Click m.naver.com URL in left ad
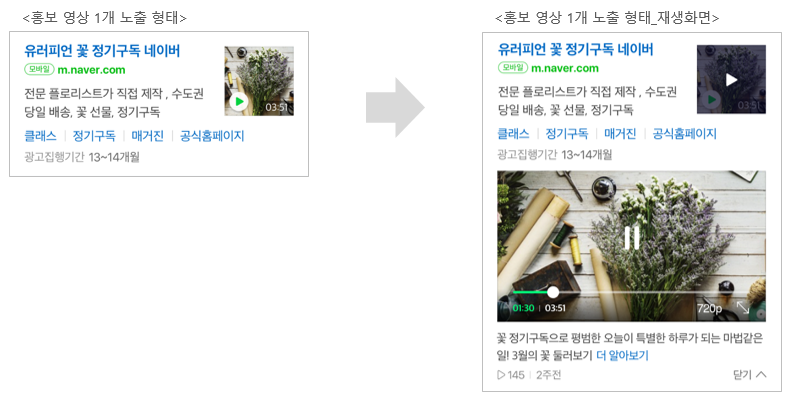 (x=91, y=70)
